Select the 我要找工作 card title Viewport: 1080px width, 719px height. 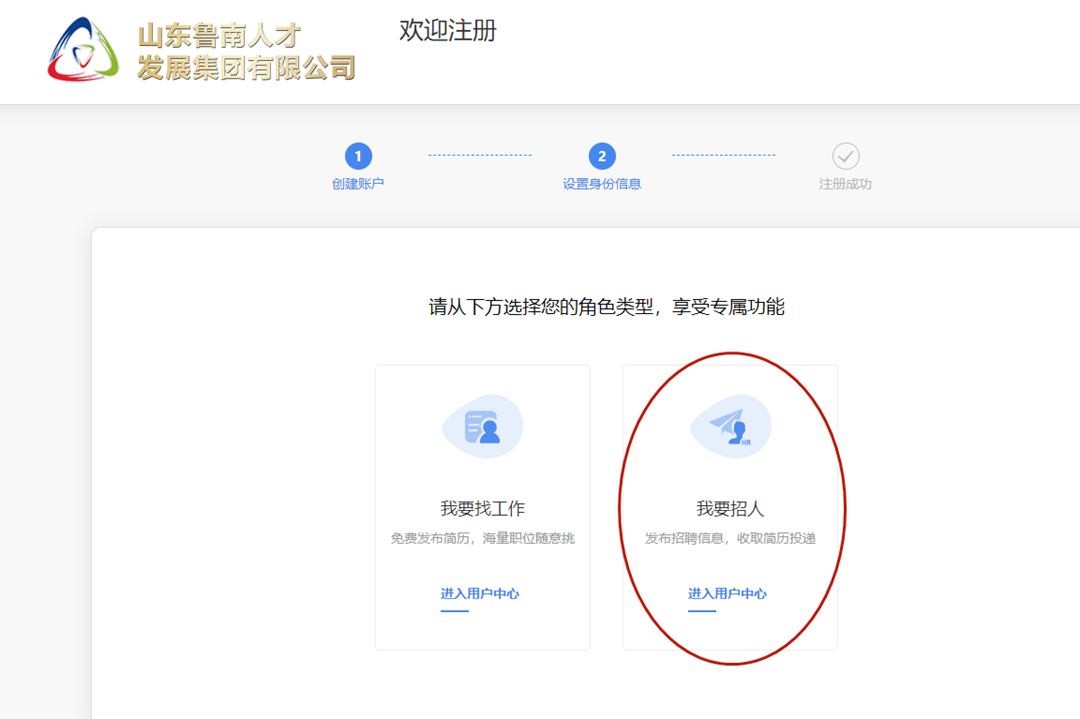coord(483,509)
